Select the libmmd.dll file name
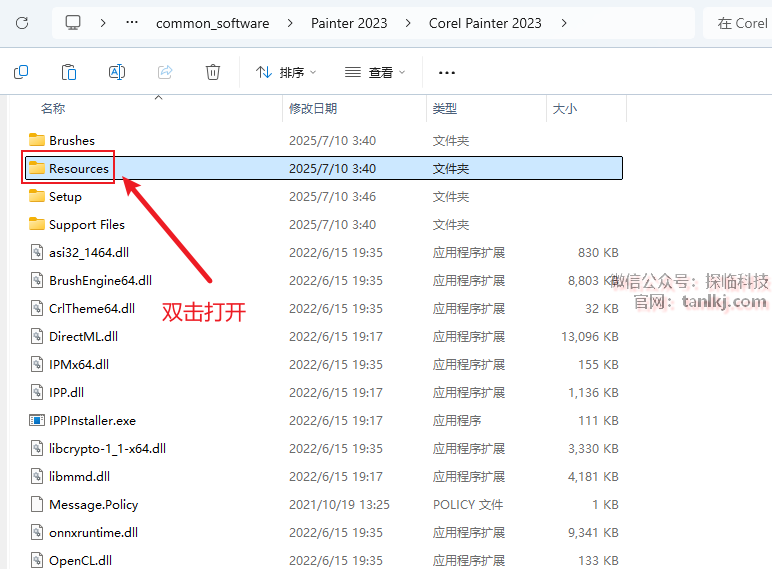This screenshot has height=574, width=772. 79,477
